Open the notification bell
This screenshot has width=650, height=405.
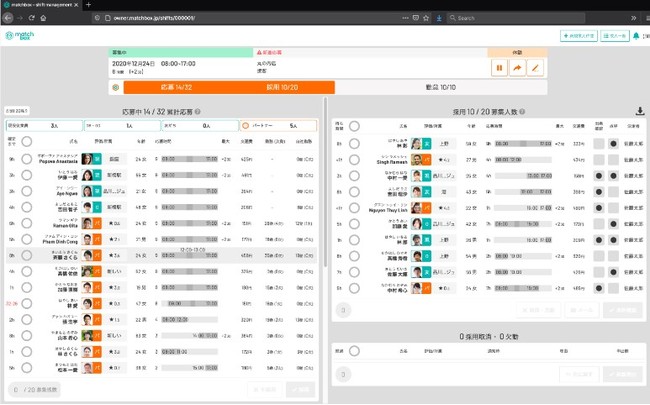click(x=636, y=36)
